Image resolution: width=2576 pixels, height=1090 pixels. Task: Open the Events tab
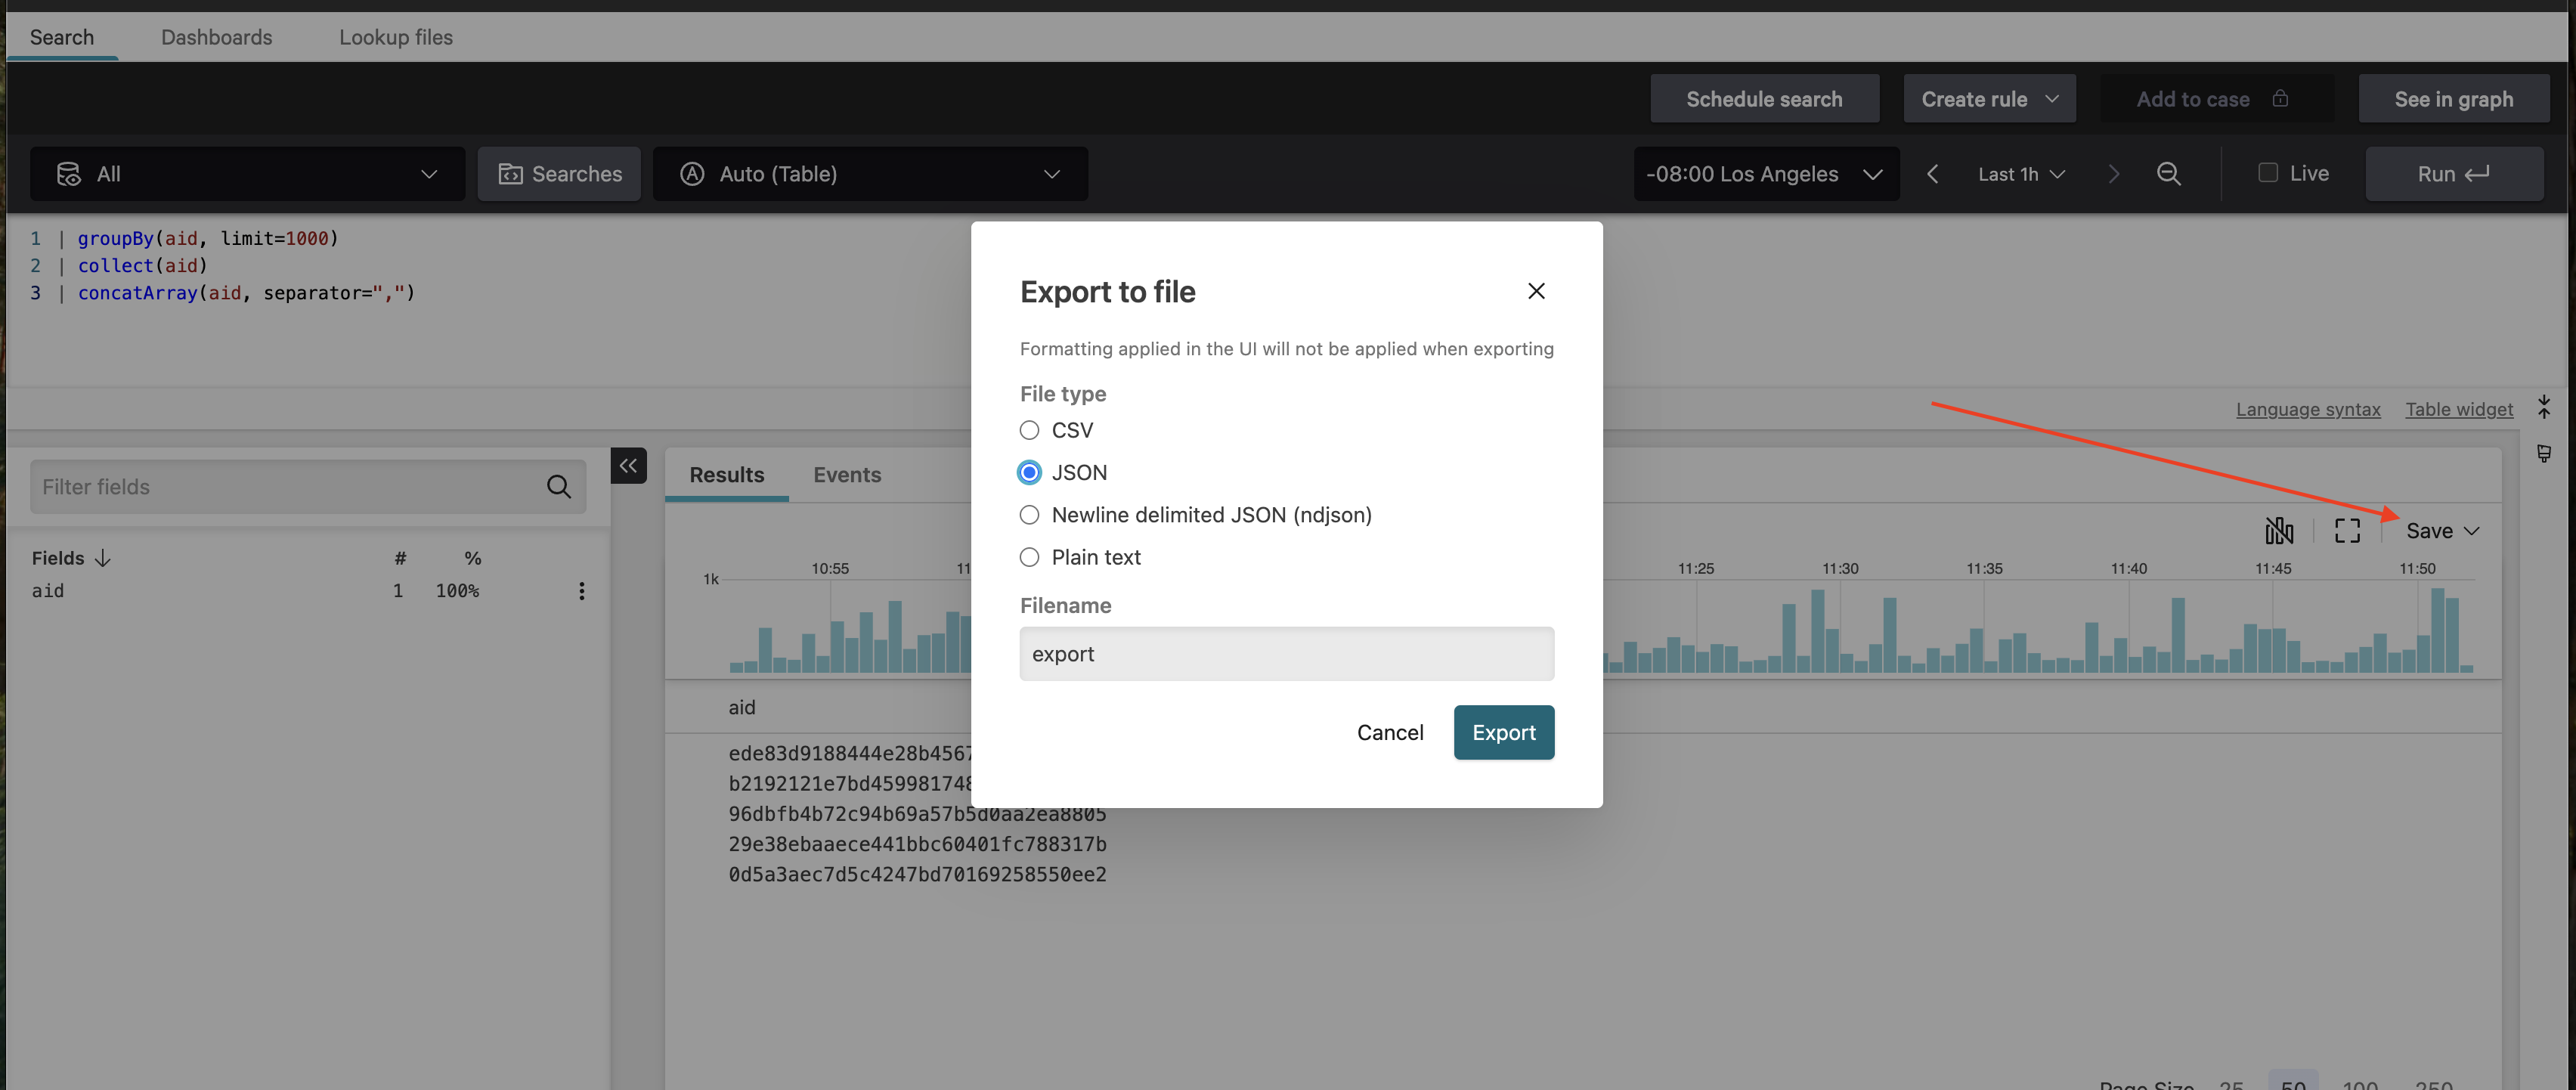point(846,475)
